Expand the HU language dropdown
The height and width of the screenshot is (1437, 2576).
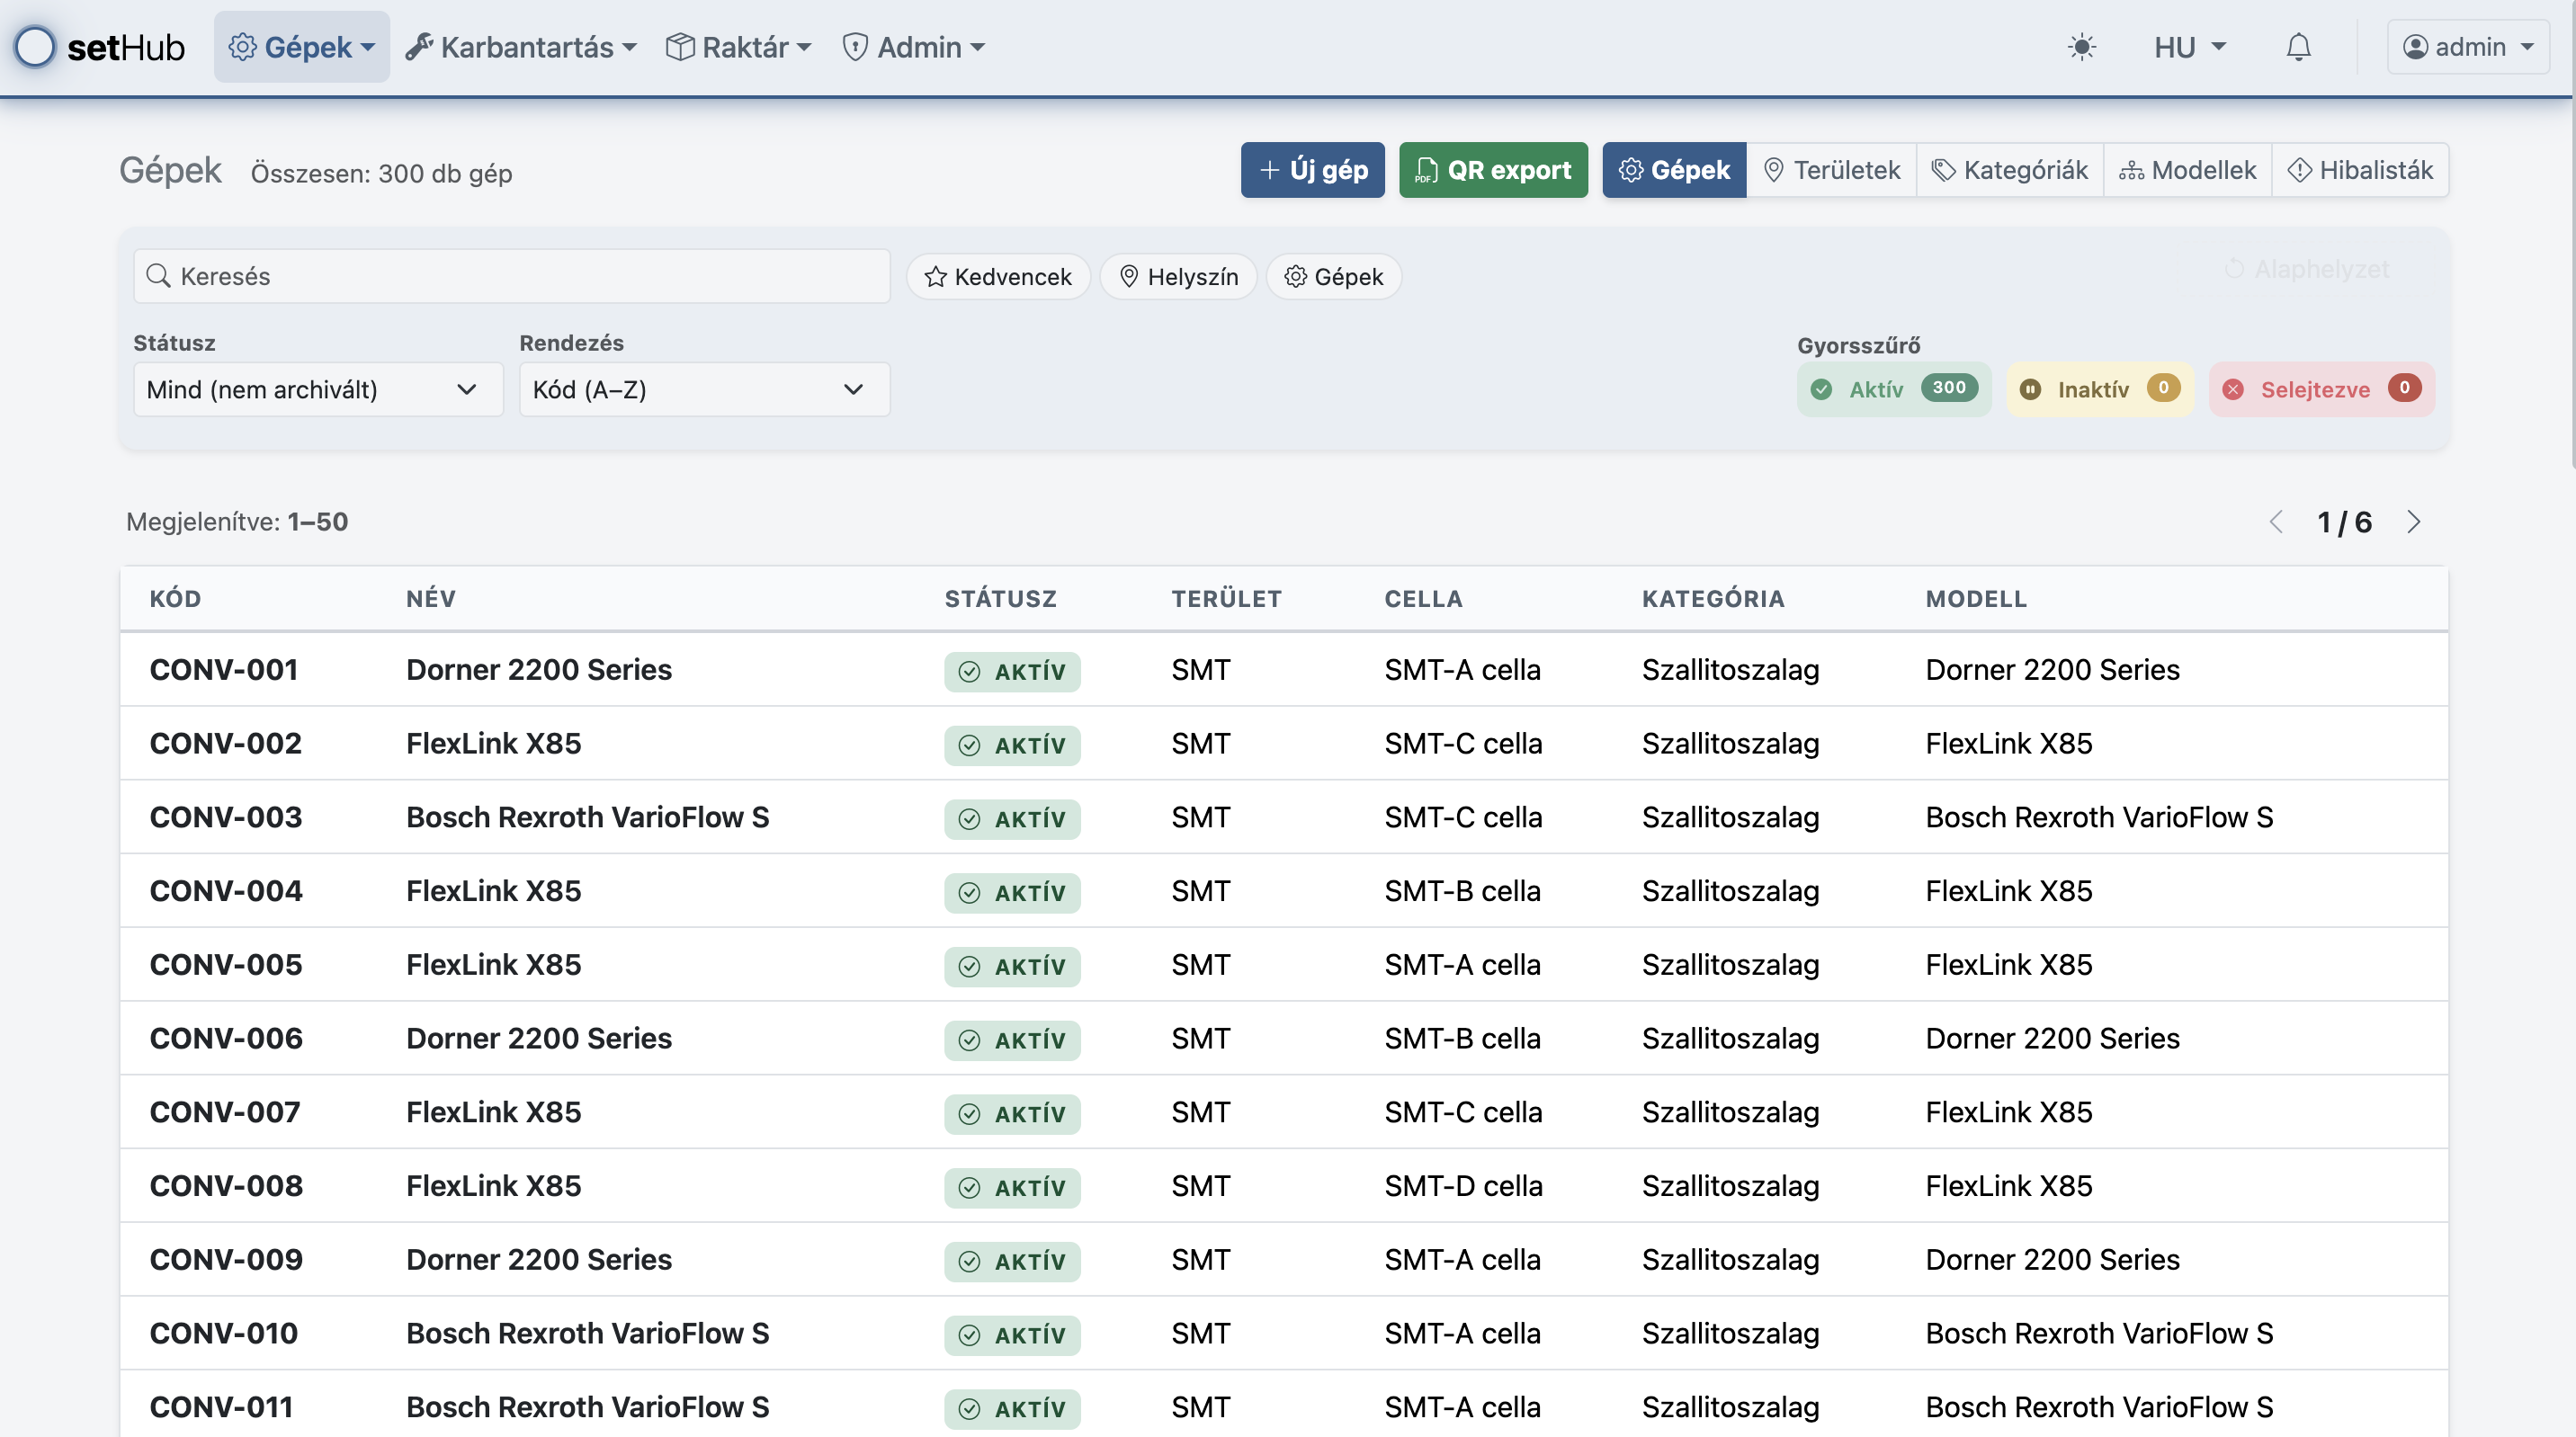(x=2189, y=47)
